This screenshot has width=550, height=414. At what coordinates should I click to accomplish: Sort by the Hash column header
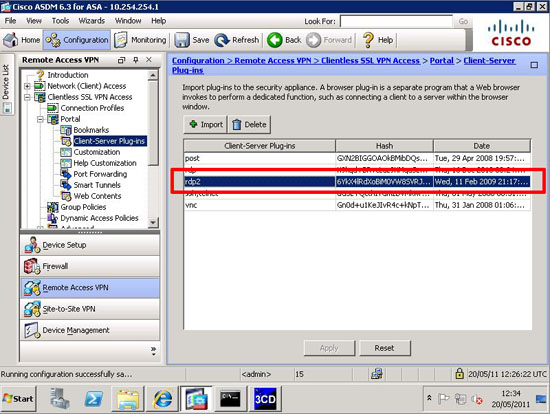(x=384, y=146)
